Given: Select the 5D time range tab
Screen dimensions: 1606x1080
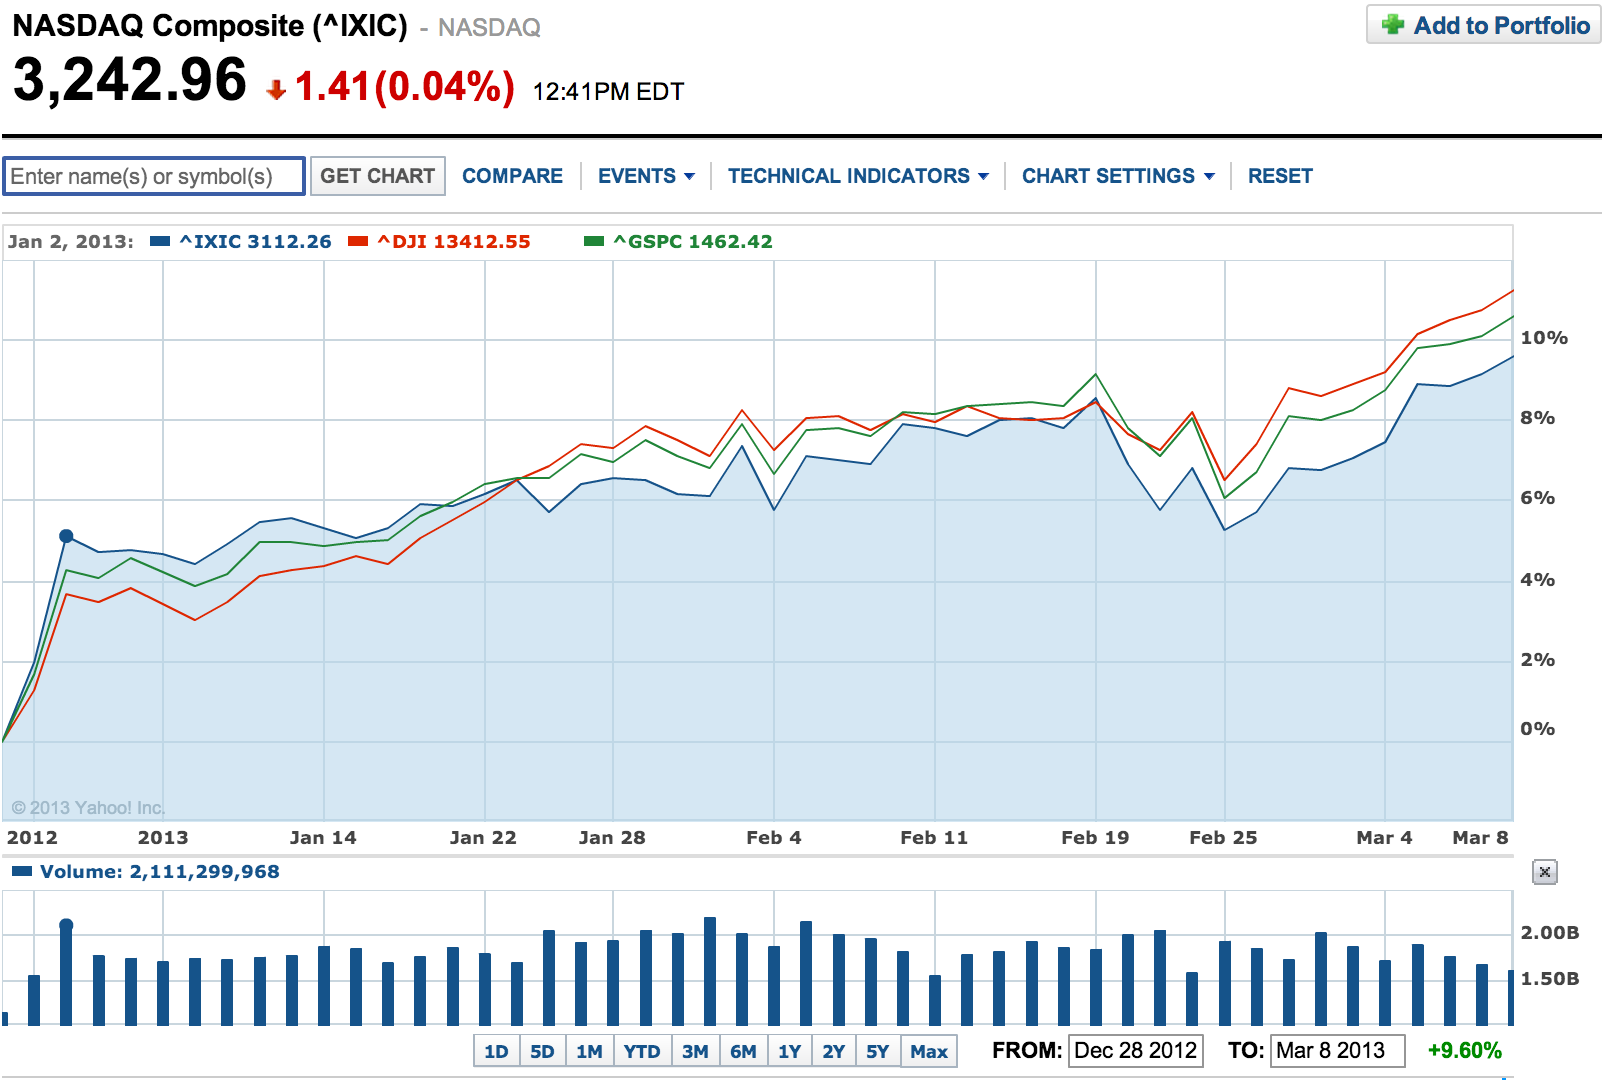Looking at the screenshot, I should pos(542,1051).
